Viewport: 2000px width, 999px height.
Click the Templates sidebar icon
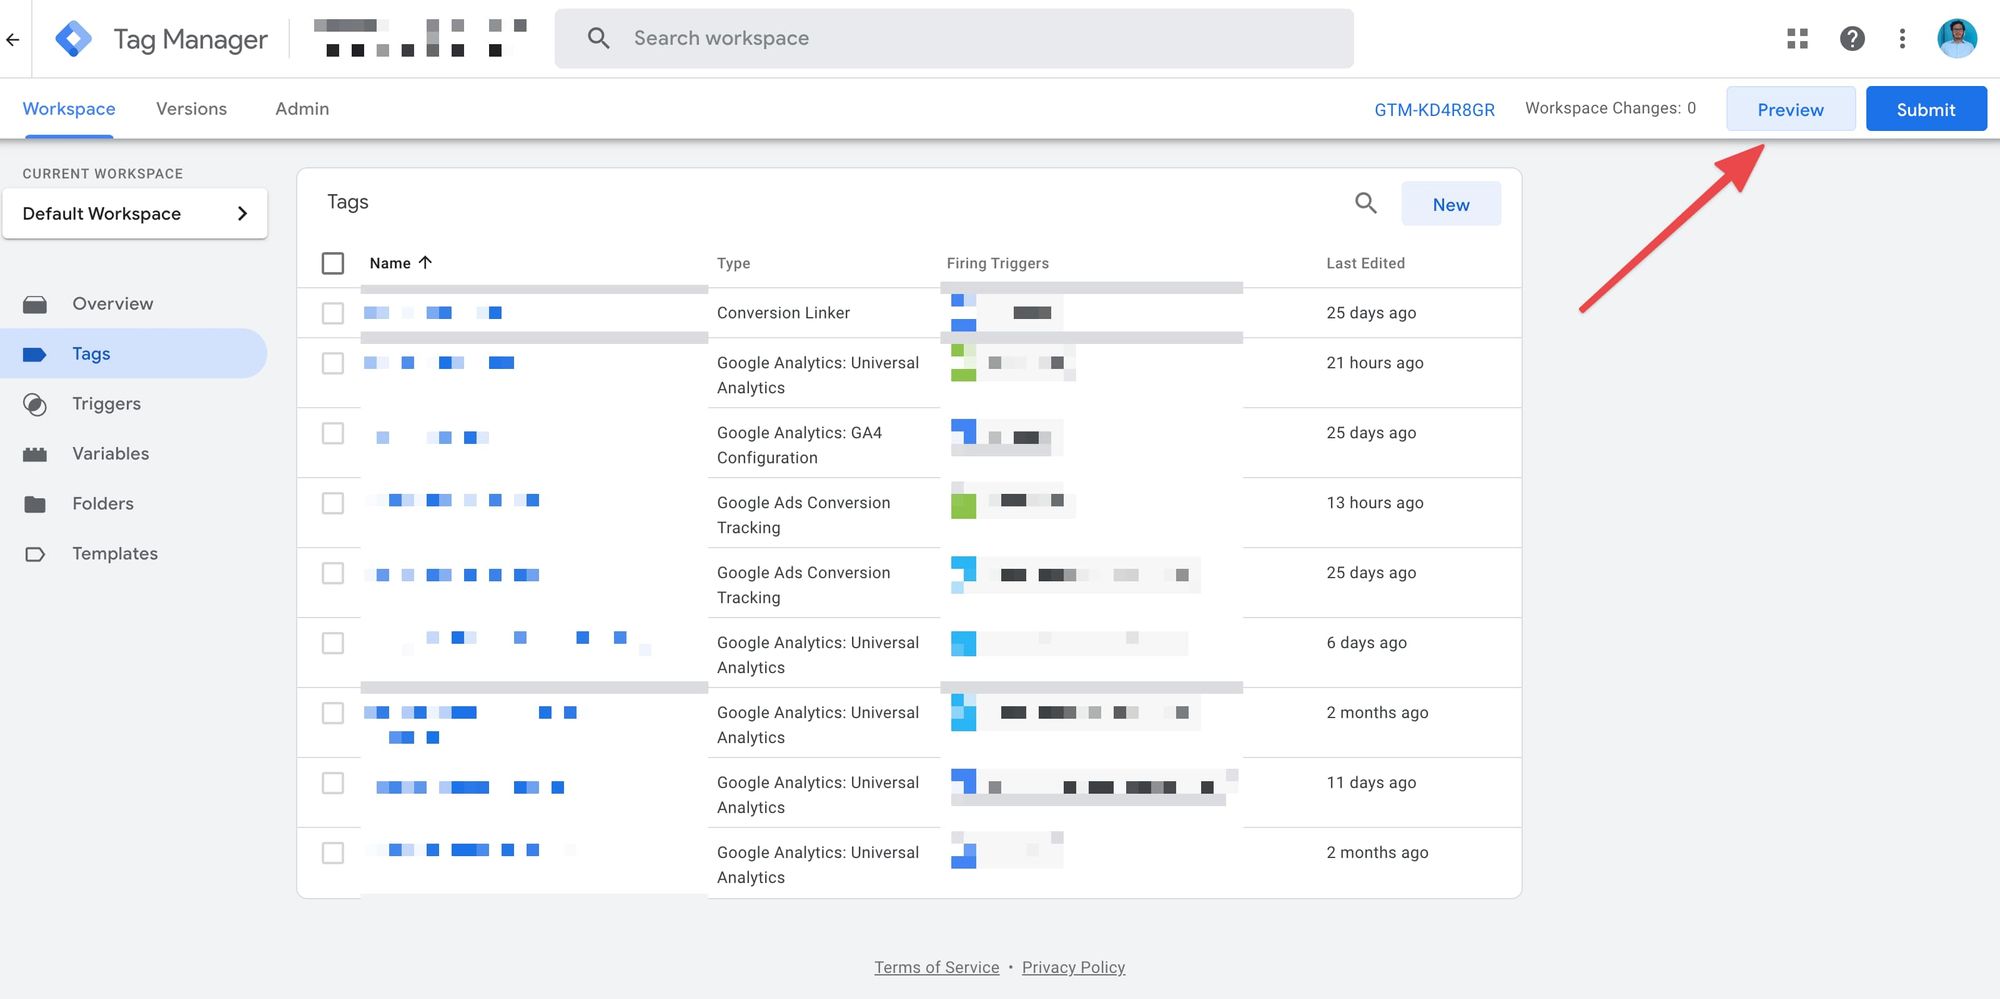[x=35, y=554]
